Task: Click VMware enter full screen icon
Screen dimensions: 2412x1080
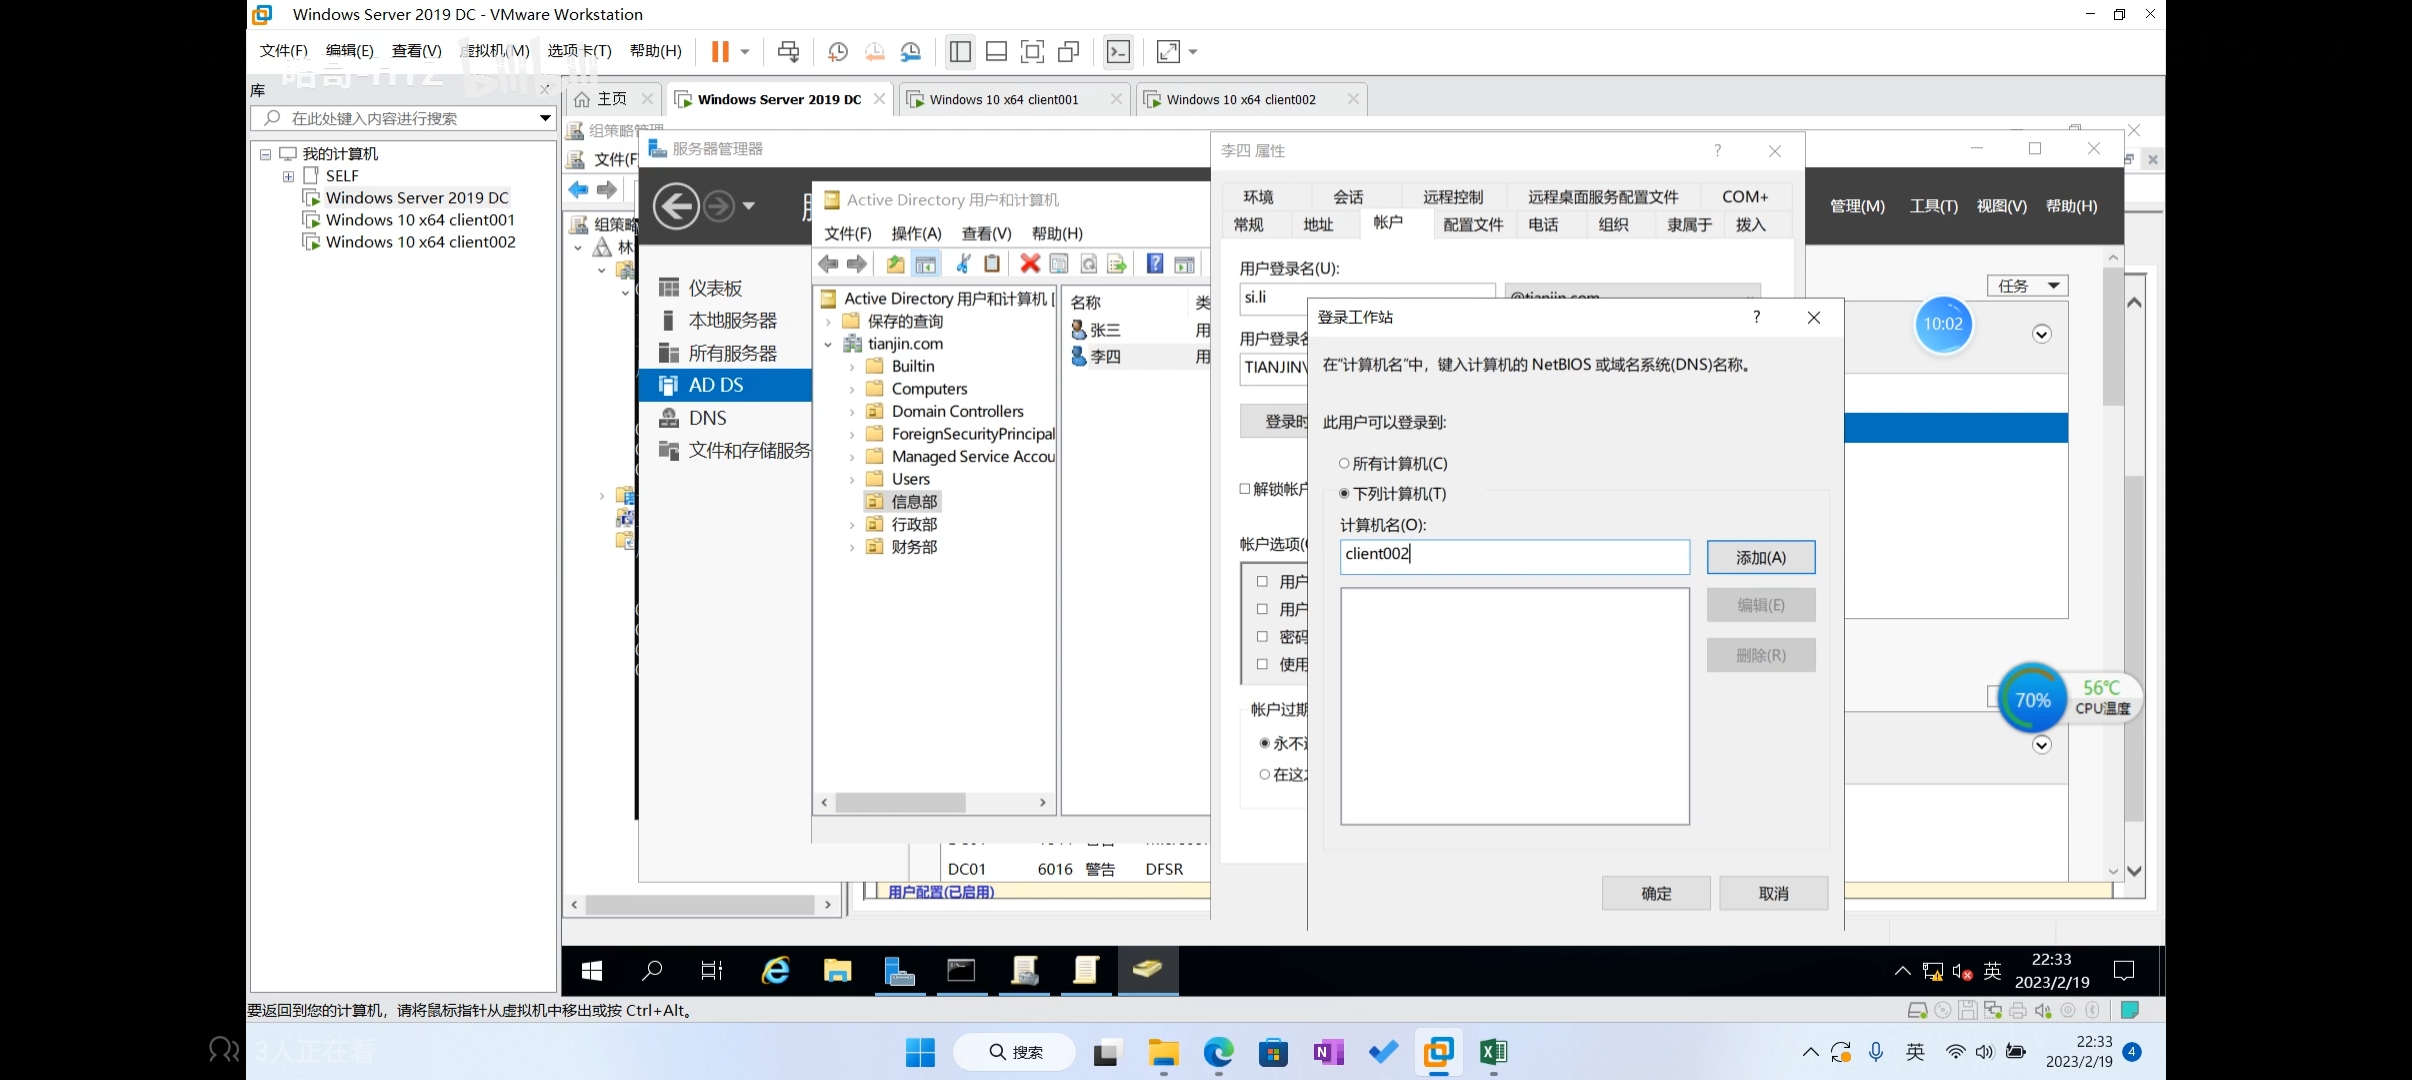Action: click(x=1032, y=51)
